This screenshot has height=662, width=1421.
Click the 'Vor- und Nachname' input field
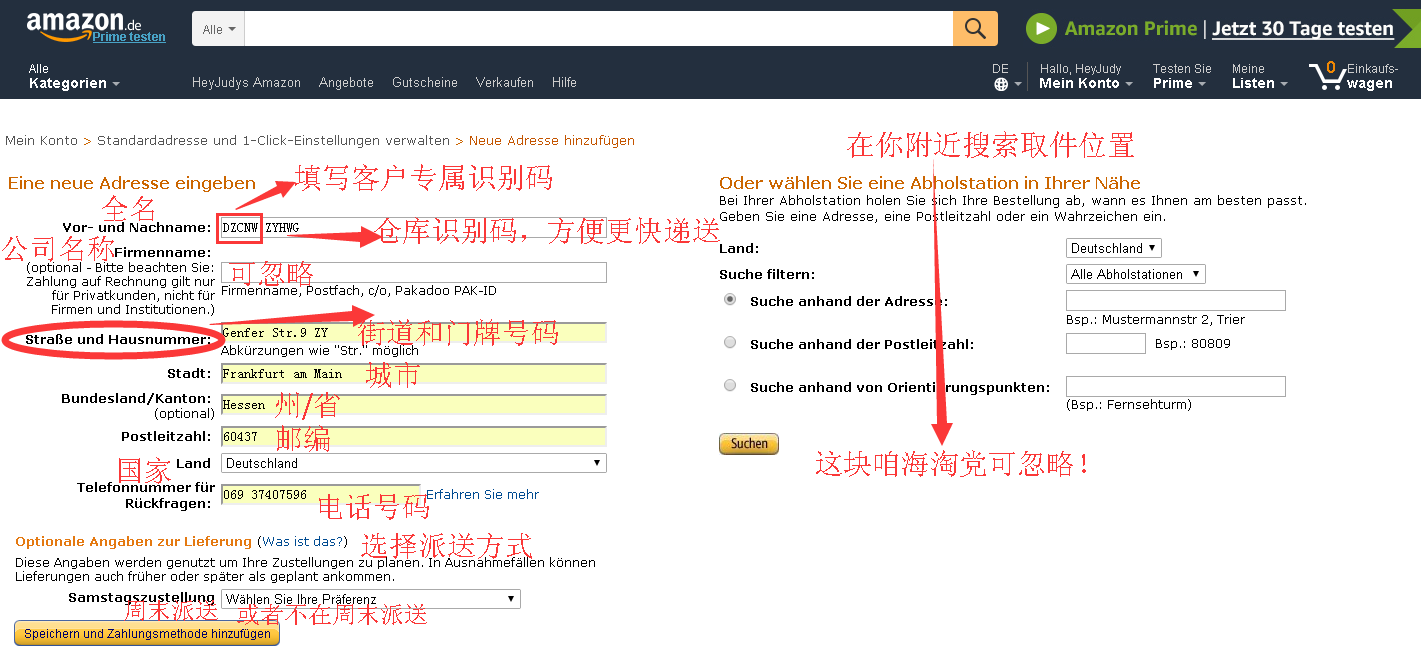413,228
